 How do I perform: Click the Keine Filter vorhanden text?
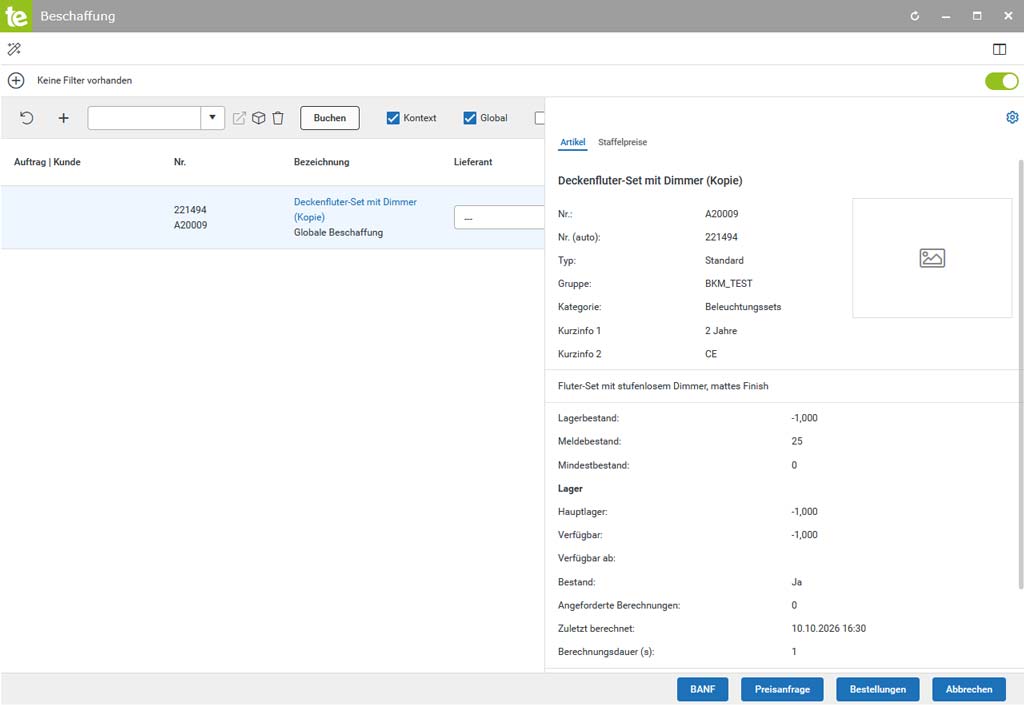pos(84,80)
